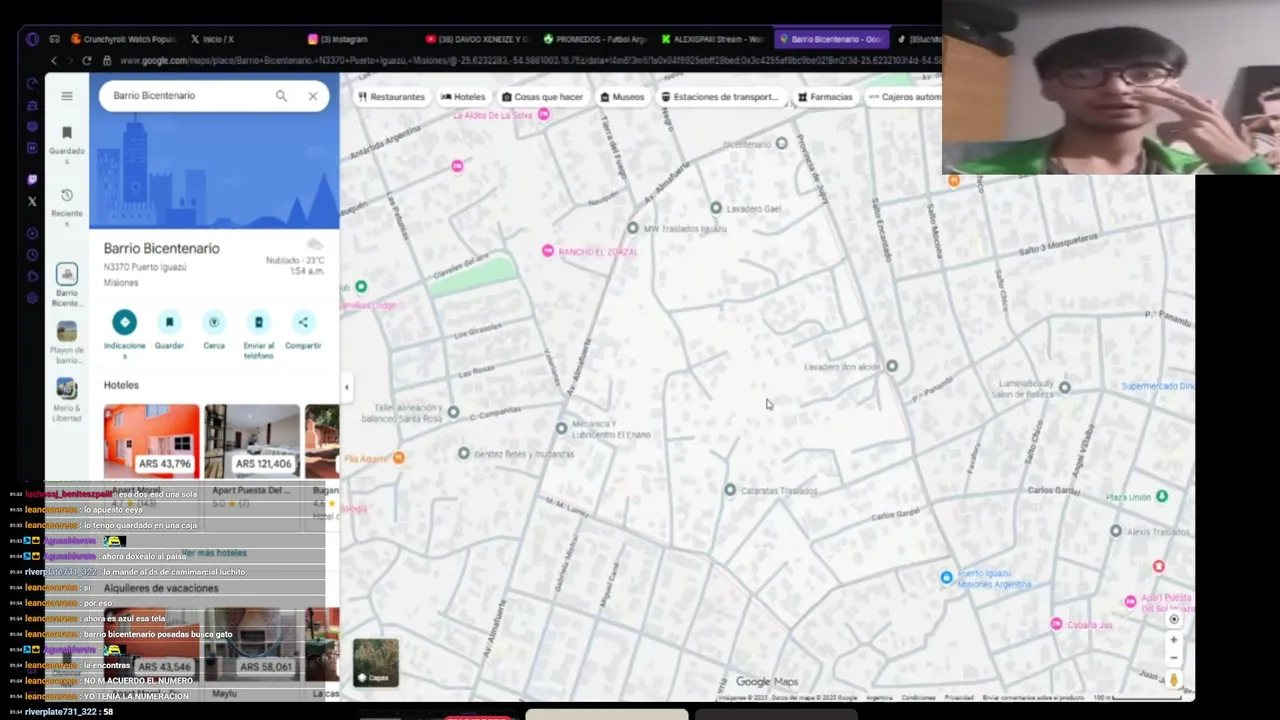
Task: Click the my-location button on the map
Action: pyautogui.click(x=1174, y=619)
